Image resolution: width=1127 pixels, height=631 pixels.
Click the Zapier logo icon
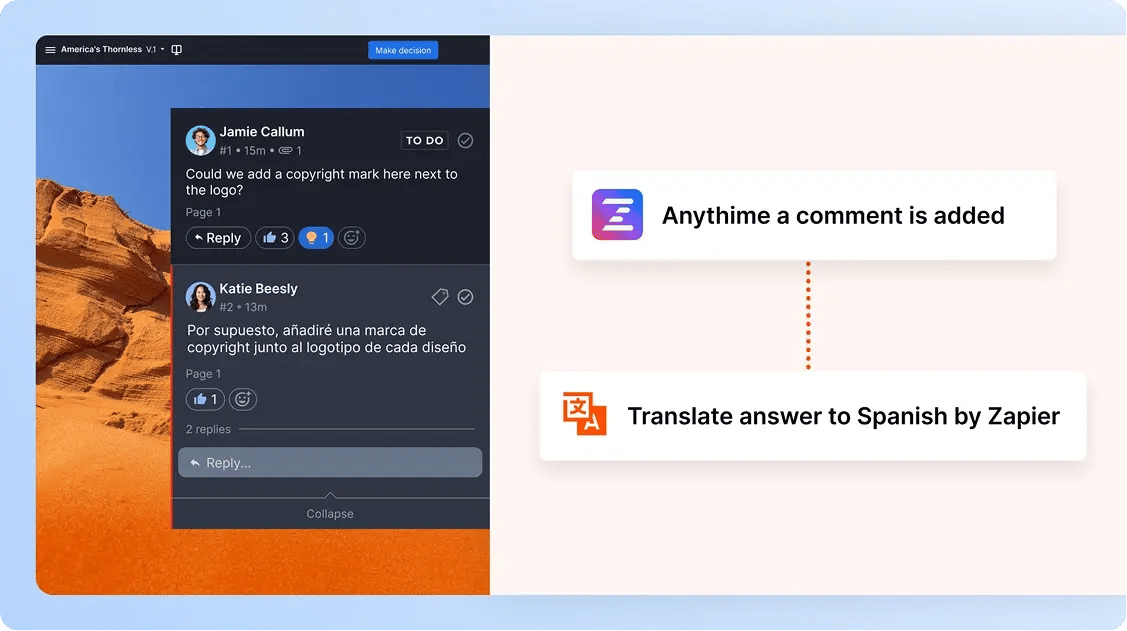coord(616,214)
